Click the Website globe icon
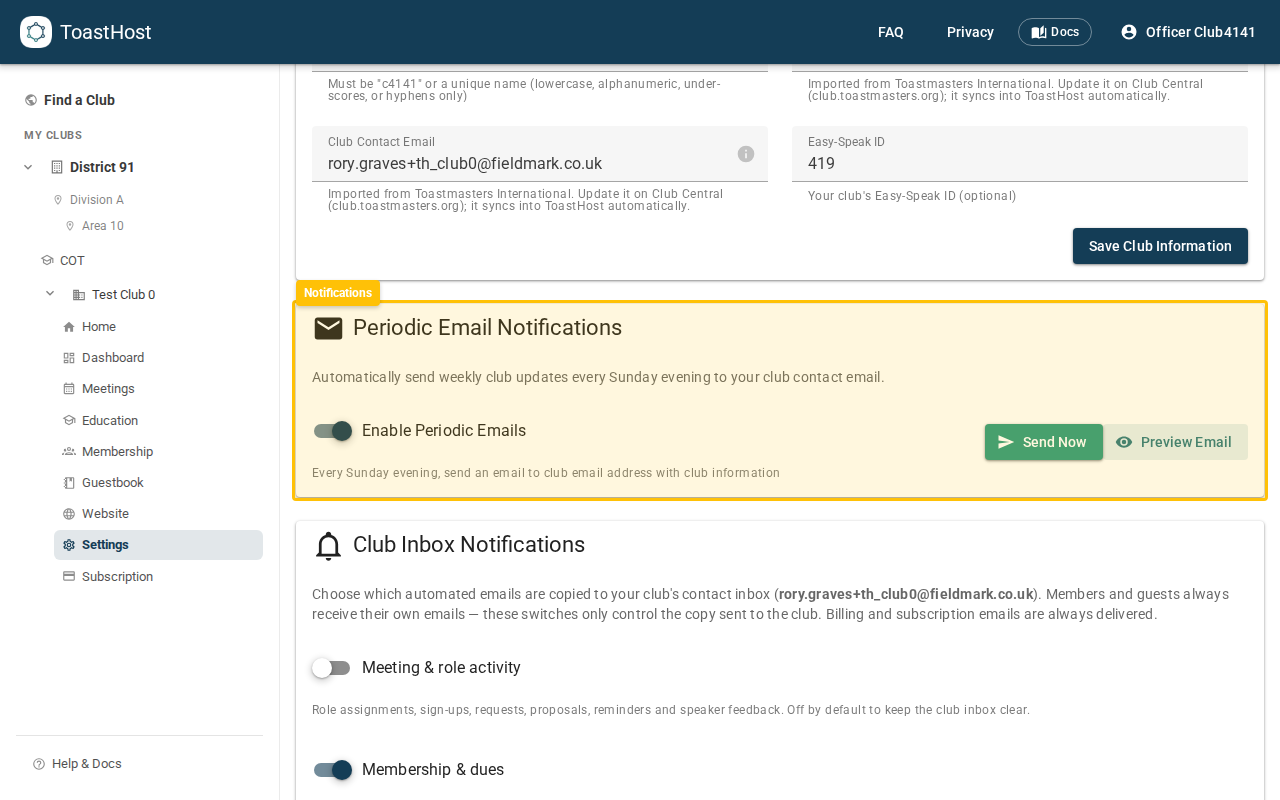The height and width of the screenshot is (800, 1280). 69,514
